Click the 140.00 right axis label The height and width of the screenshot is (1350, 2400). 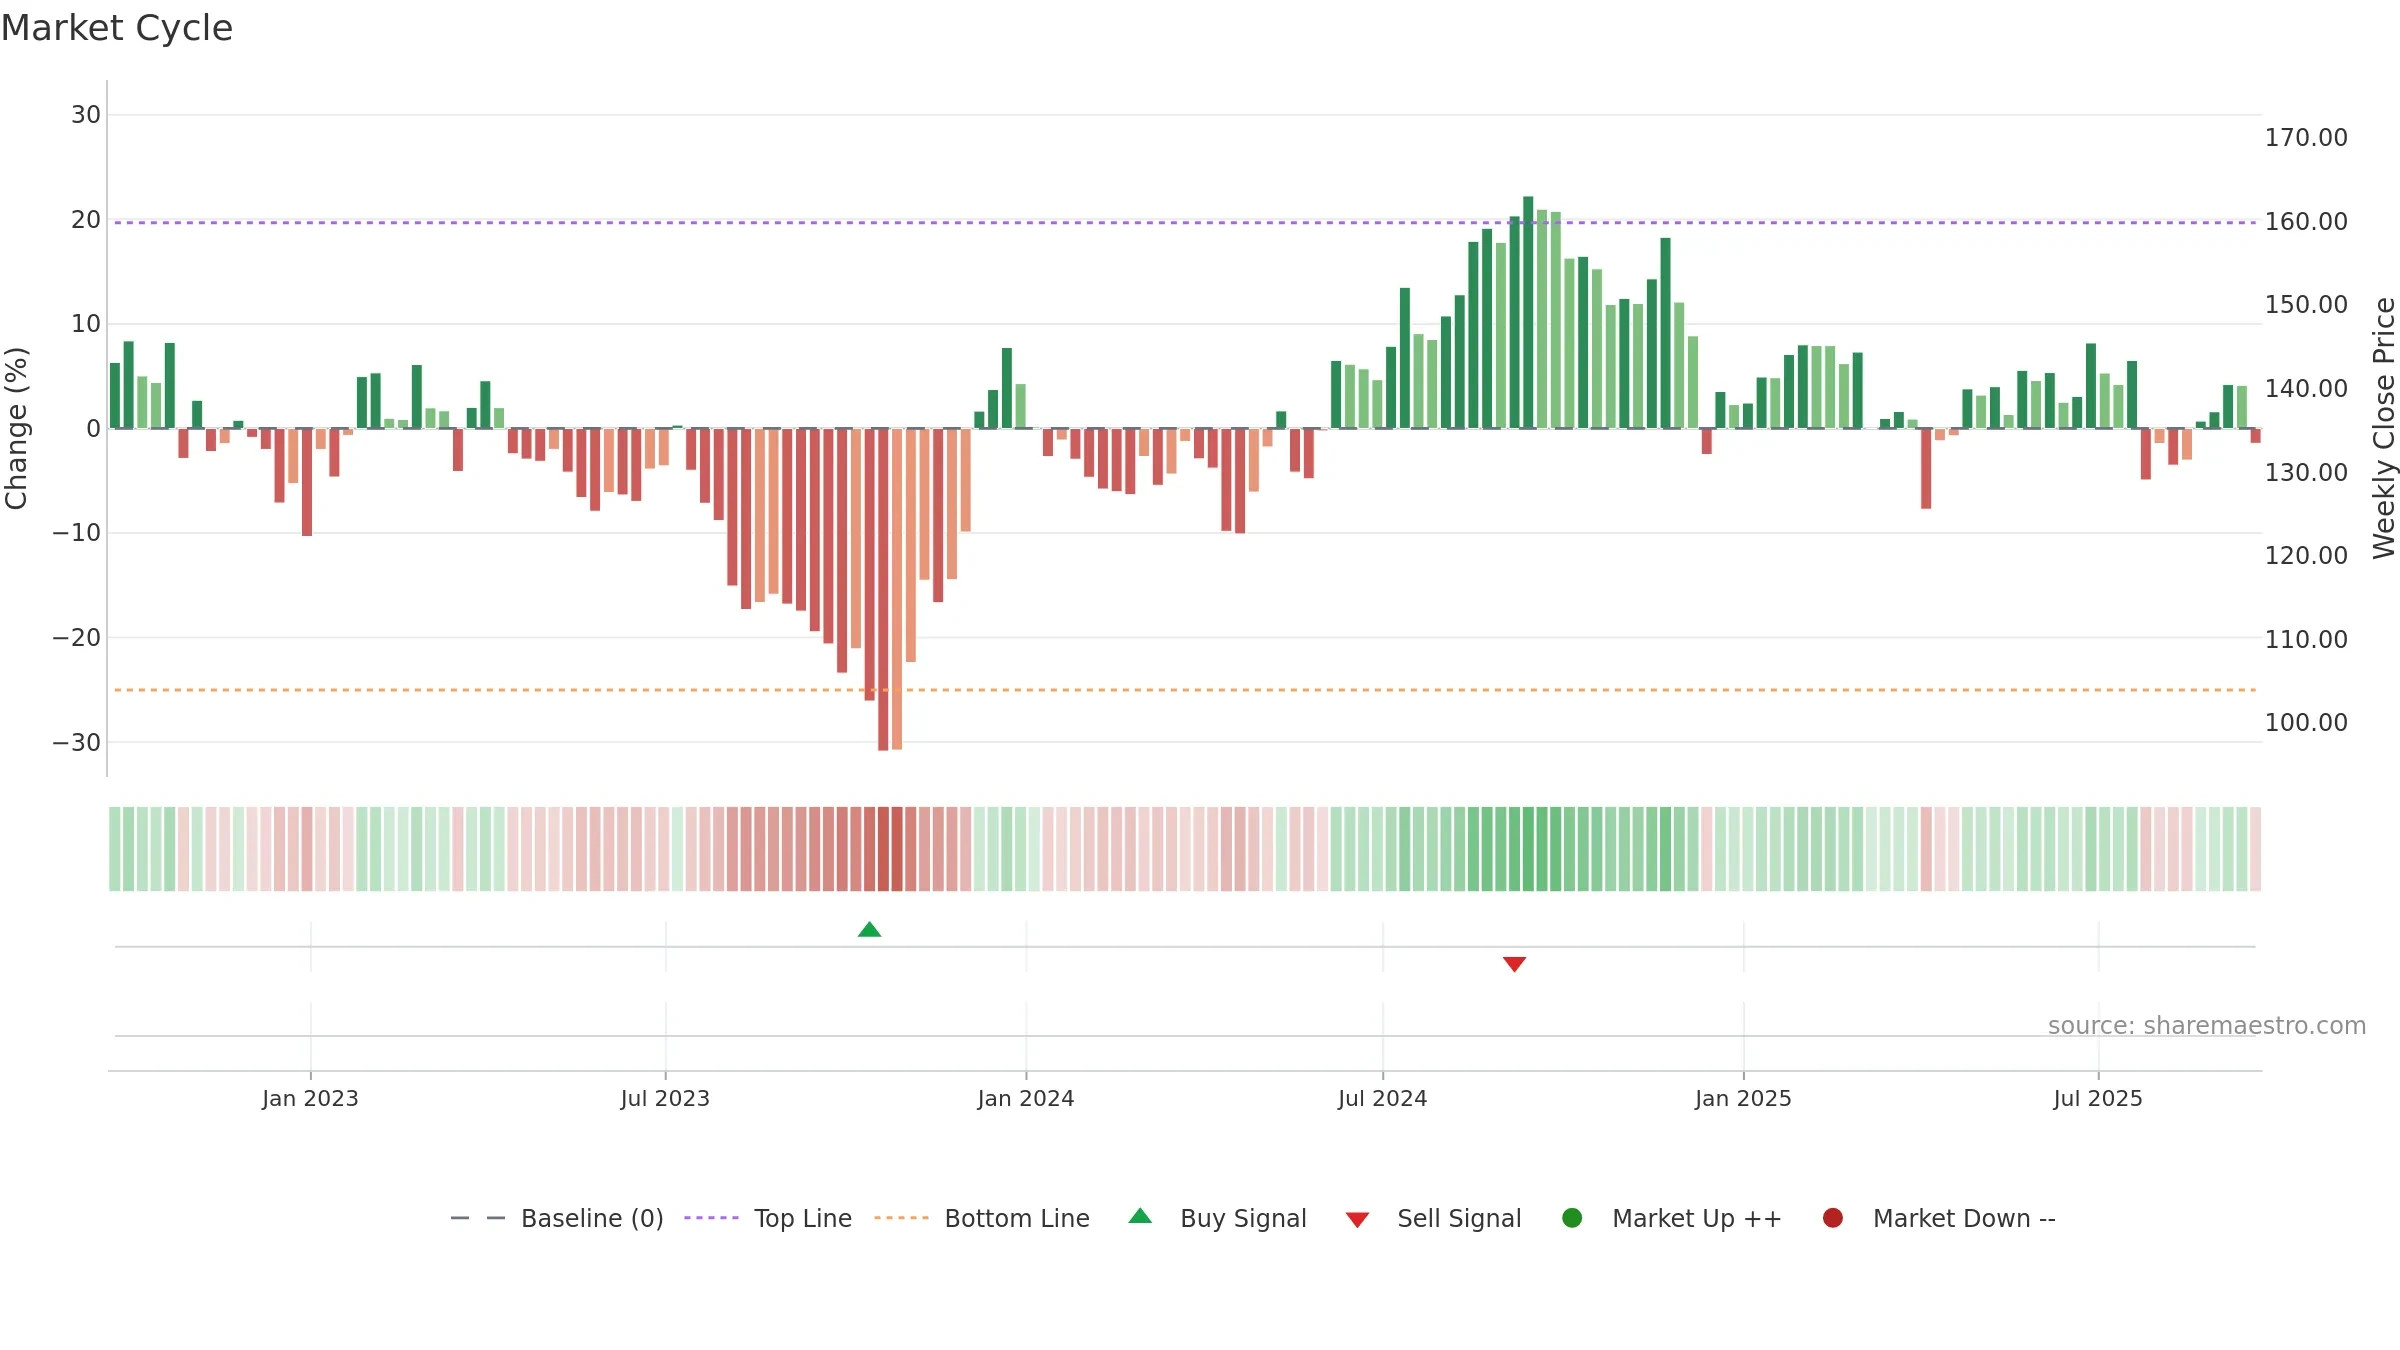(x=2306, y=389)
